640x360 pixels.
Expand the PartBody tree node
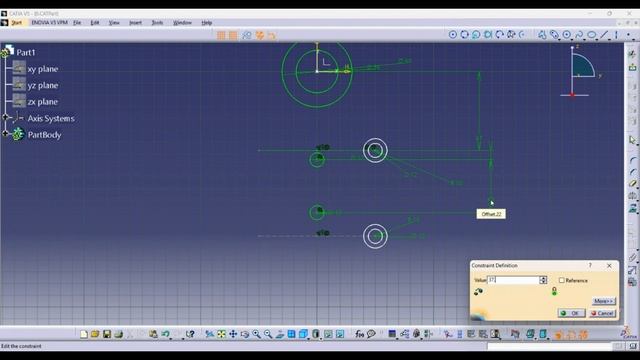[x=5, y=133]
